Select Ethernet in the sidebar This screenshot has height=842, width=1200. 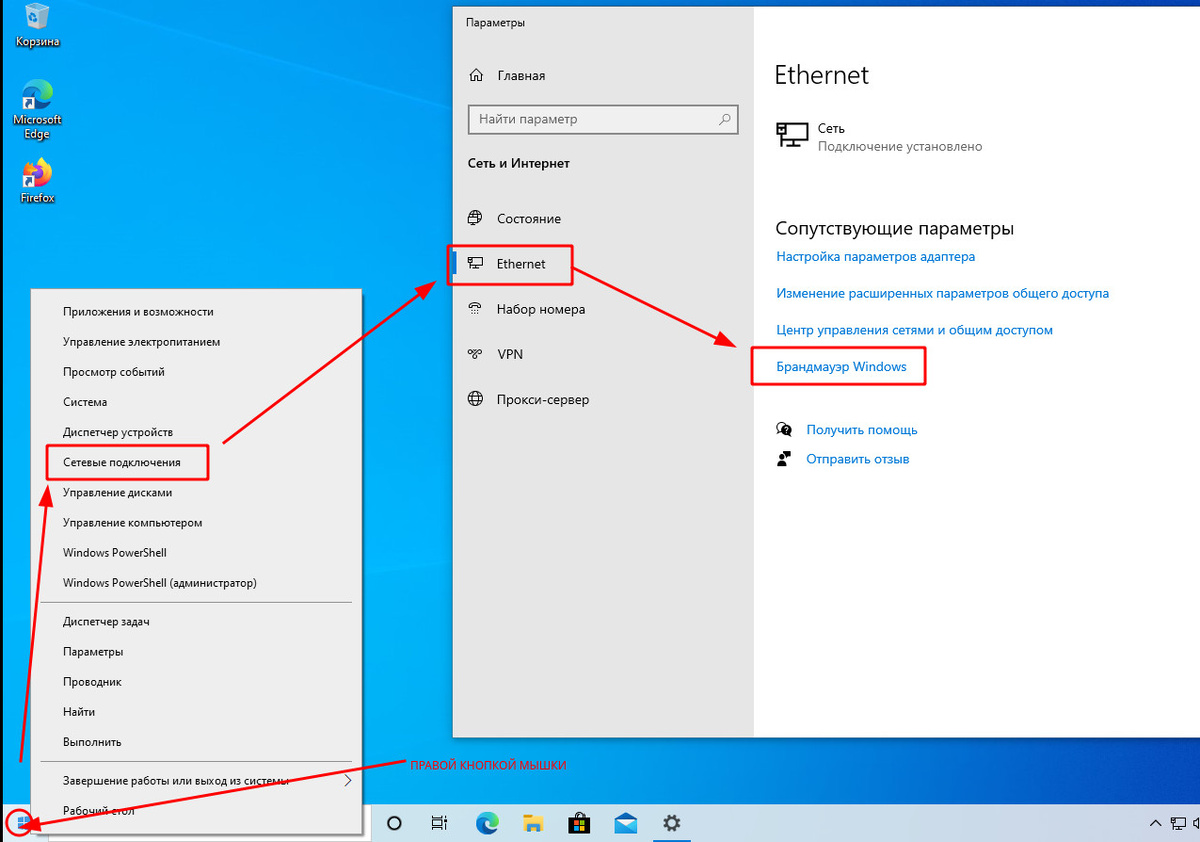[521, 264]
